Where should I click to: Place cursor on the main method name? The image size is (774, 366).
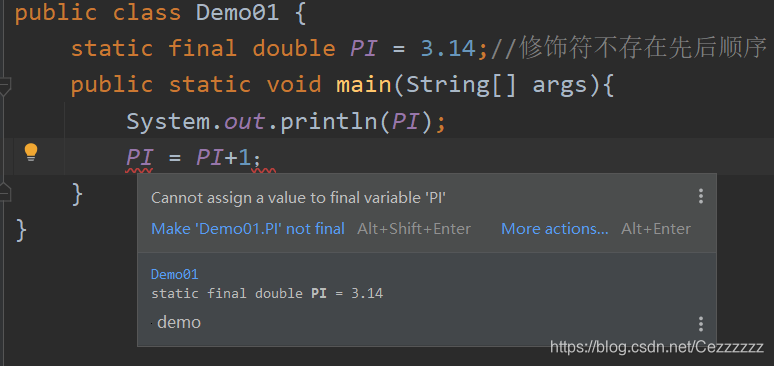click(x=364, y=85)
